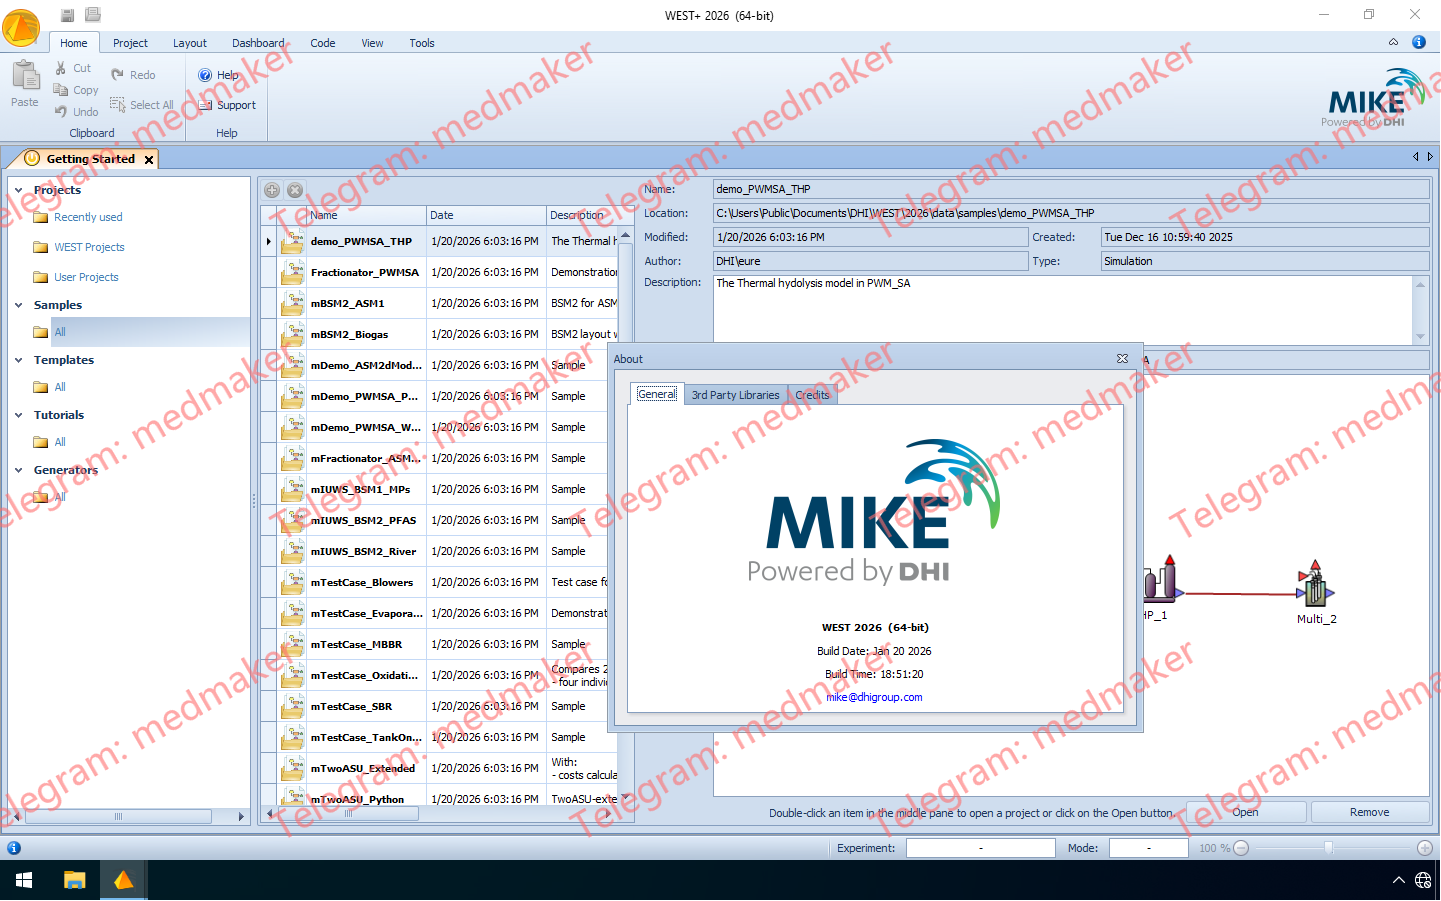Image resolution: width=1441 pixels, height=901 pixels.
Task: Switch to the 3rd Party Libraries tab
Action: [x=735, y=395]
